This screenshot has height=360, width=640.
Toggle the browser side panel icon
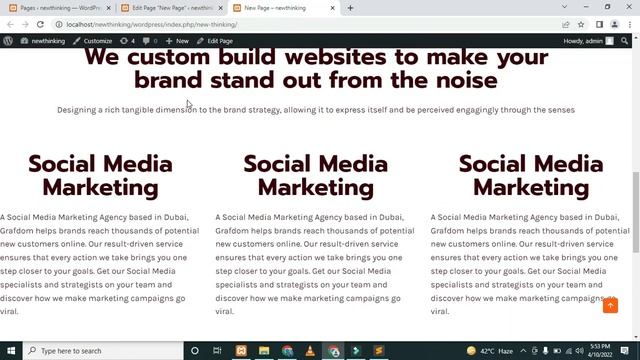click(599, 24)
